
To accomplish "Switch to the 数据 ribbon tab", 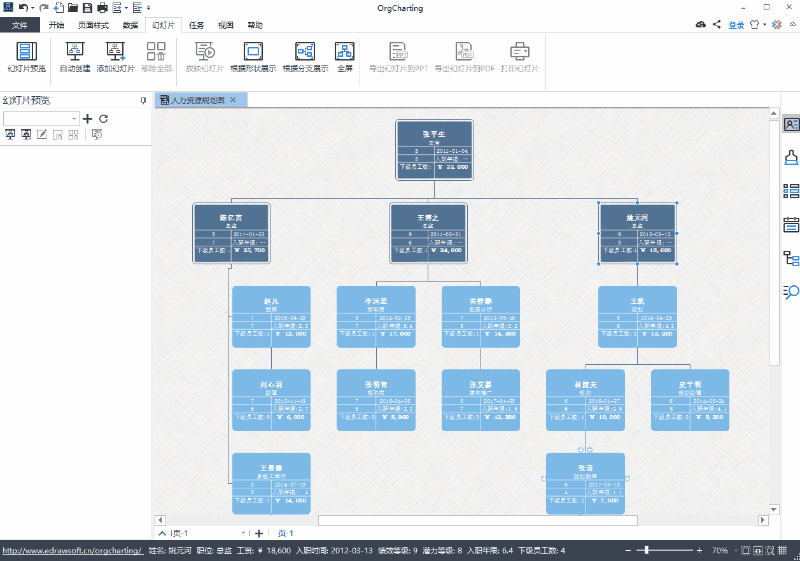I will (130, 25).
